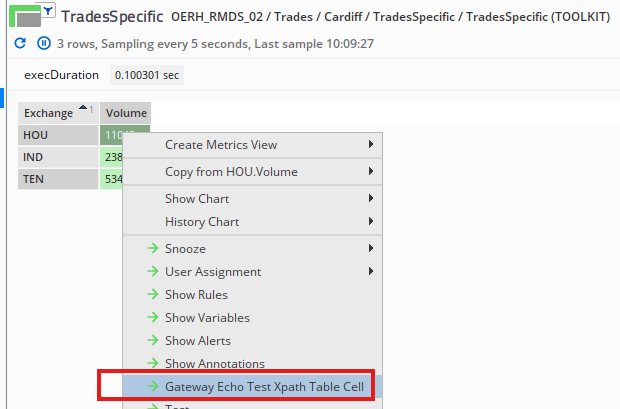
Task: Click the green arrow beside Snooze
Action: (x=152, y=249)
